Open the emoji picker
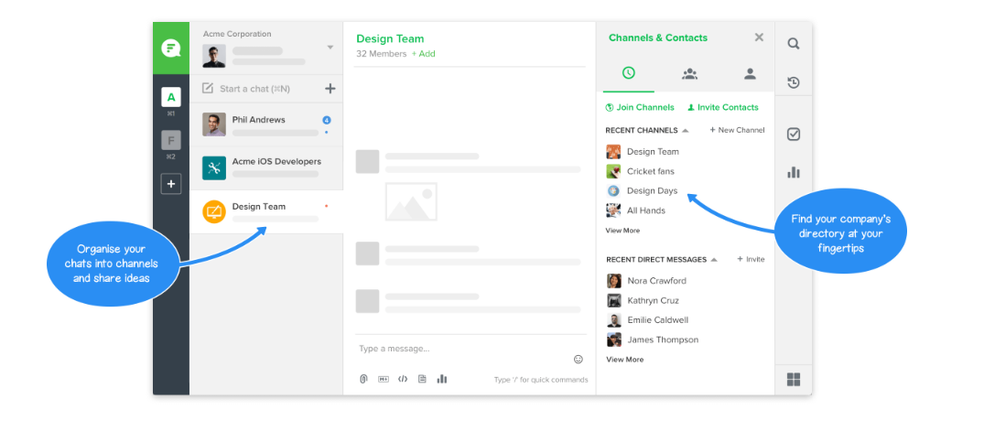The height and width of the screenshot is (442, 984). pyautogui.click(x=578, y=359)
